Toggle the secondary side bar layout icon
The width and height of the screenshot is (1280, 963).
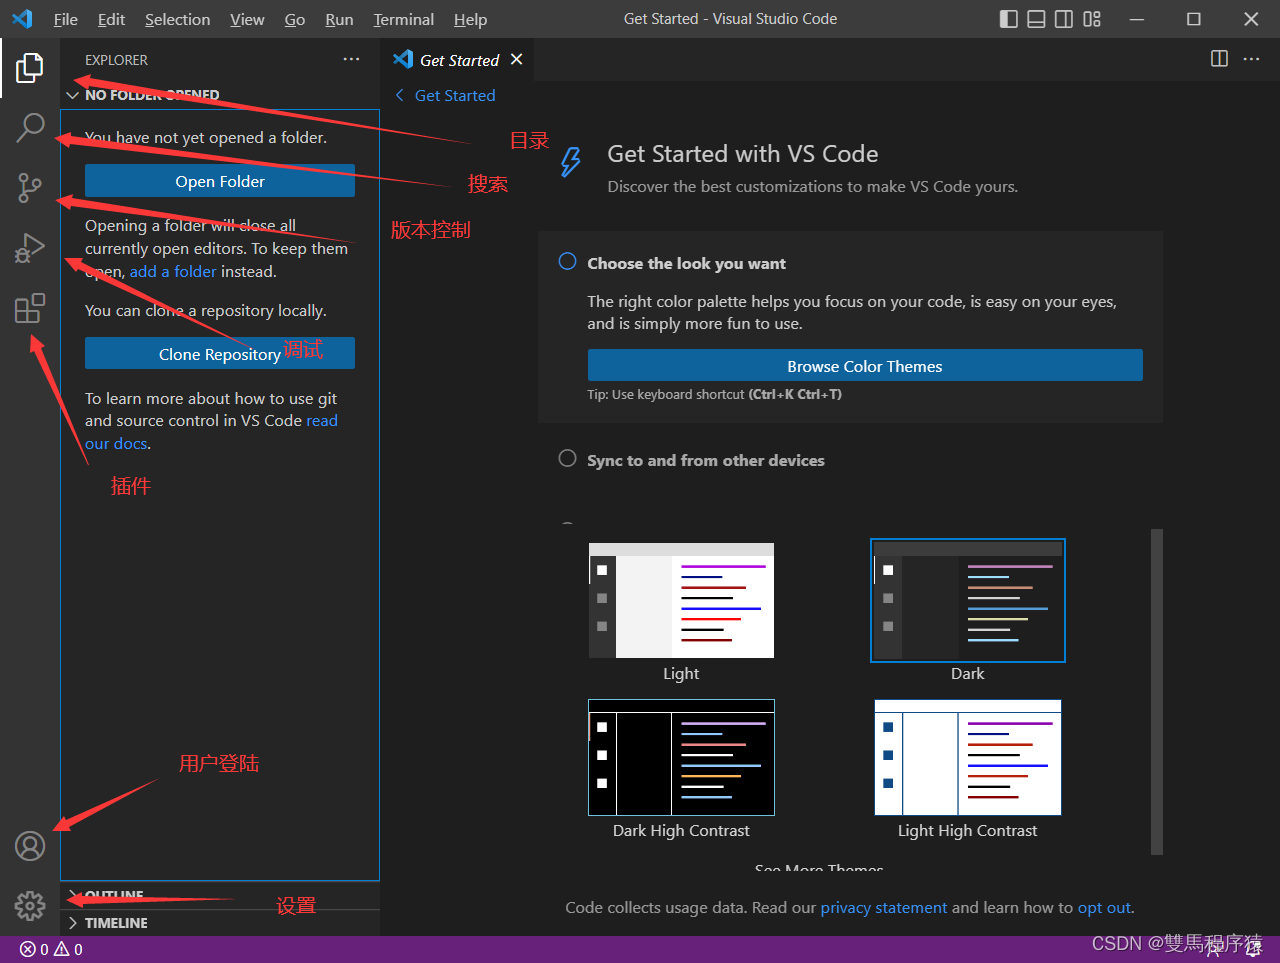pos(1064,19)
